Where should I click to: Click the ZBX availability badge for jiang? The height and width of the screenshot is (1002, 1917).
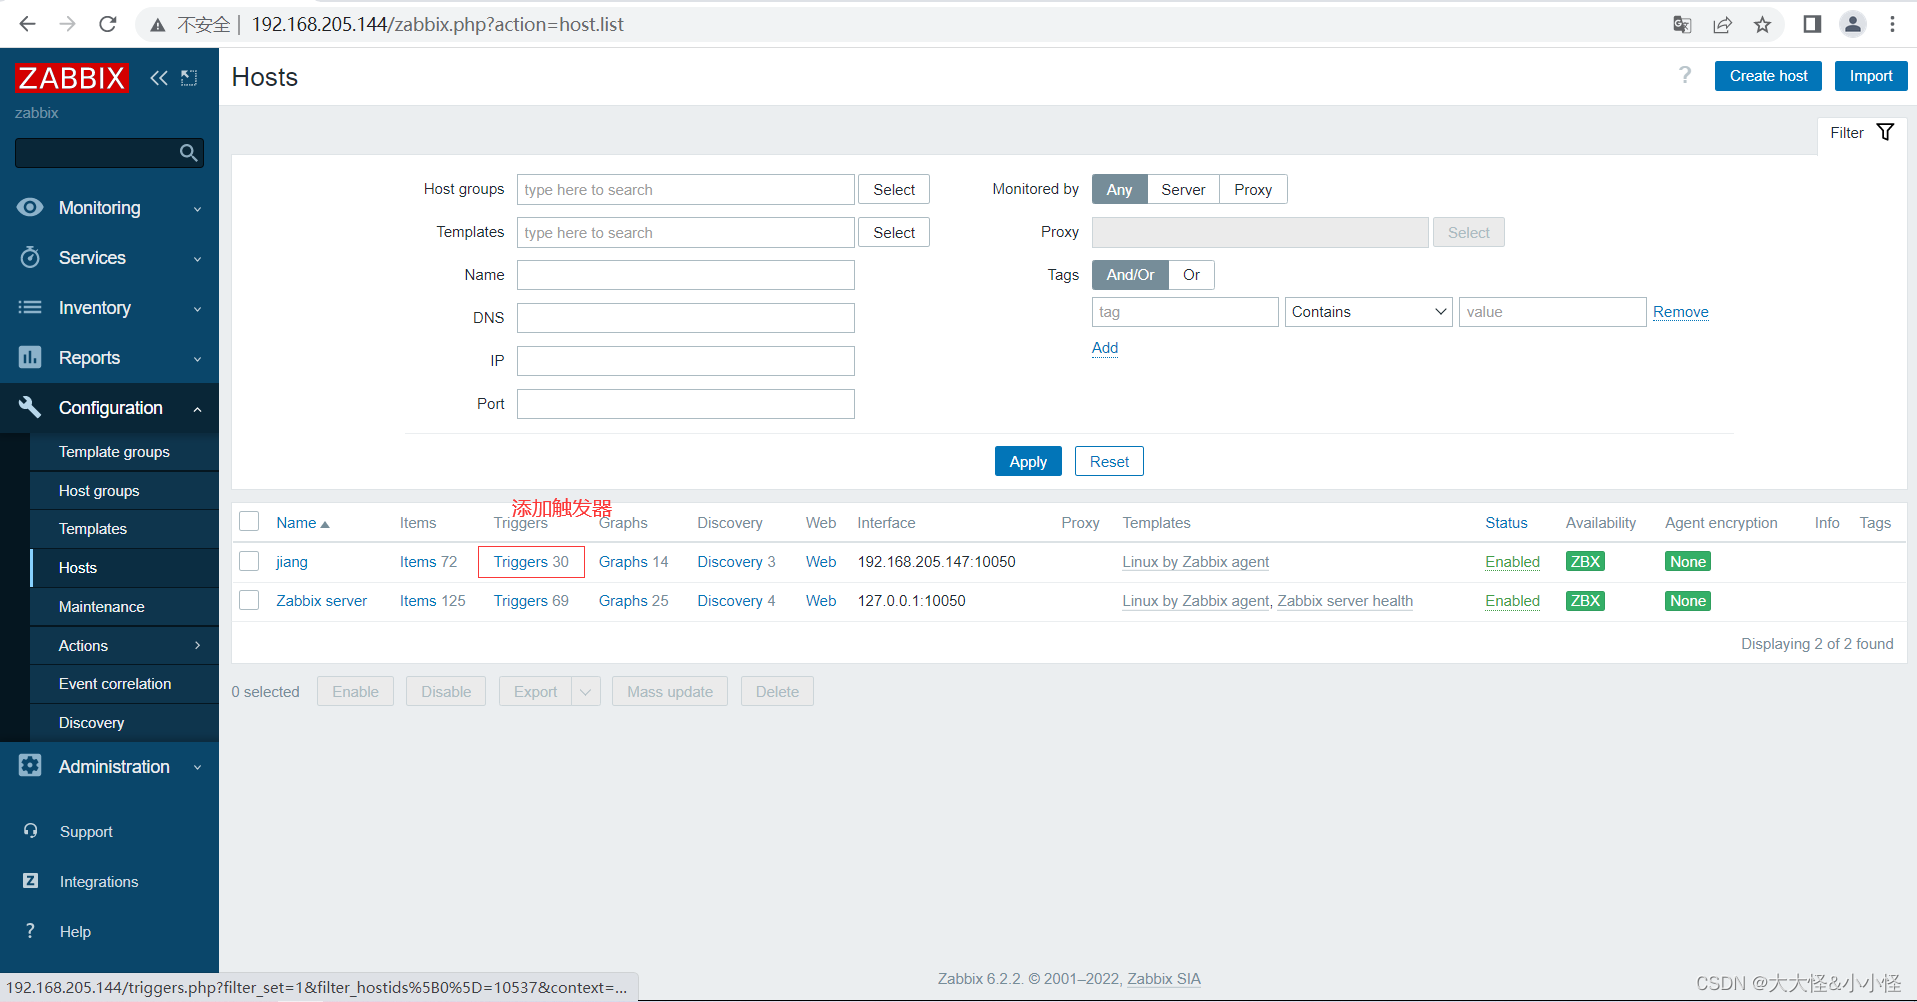(1585, 562)
